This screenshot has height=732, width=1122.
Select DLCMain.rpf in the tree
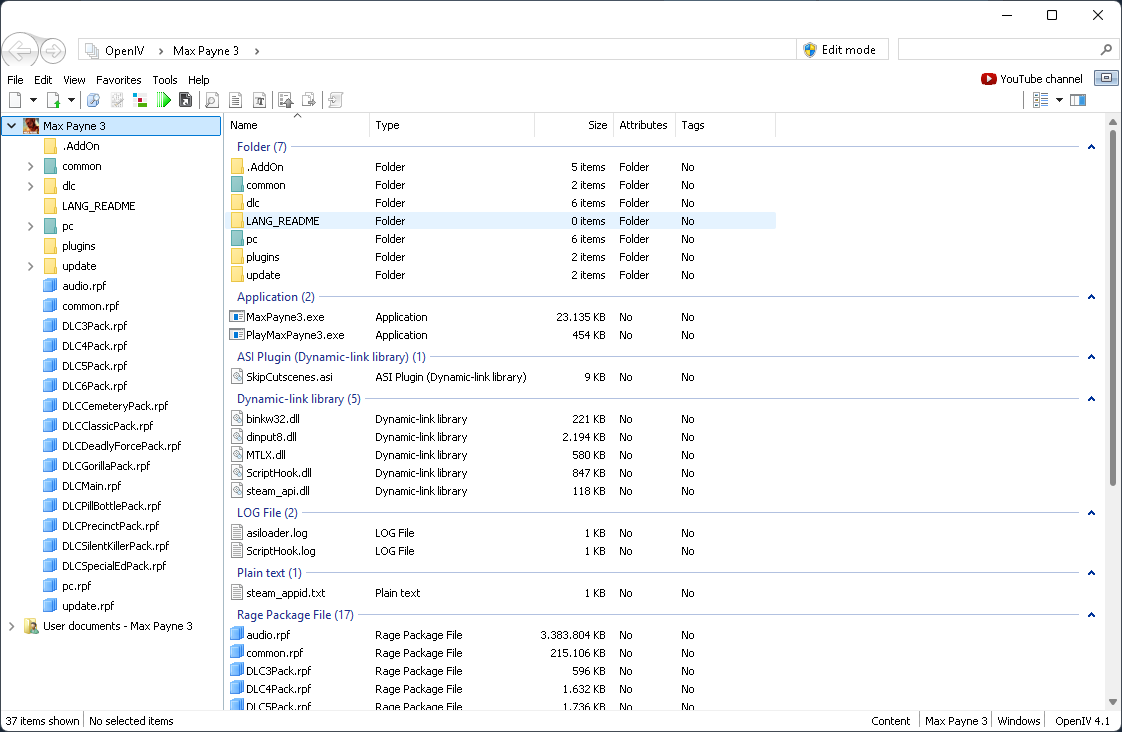click(92, 486)
